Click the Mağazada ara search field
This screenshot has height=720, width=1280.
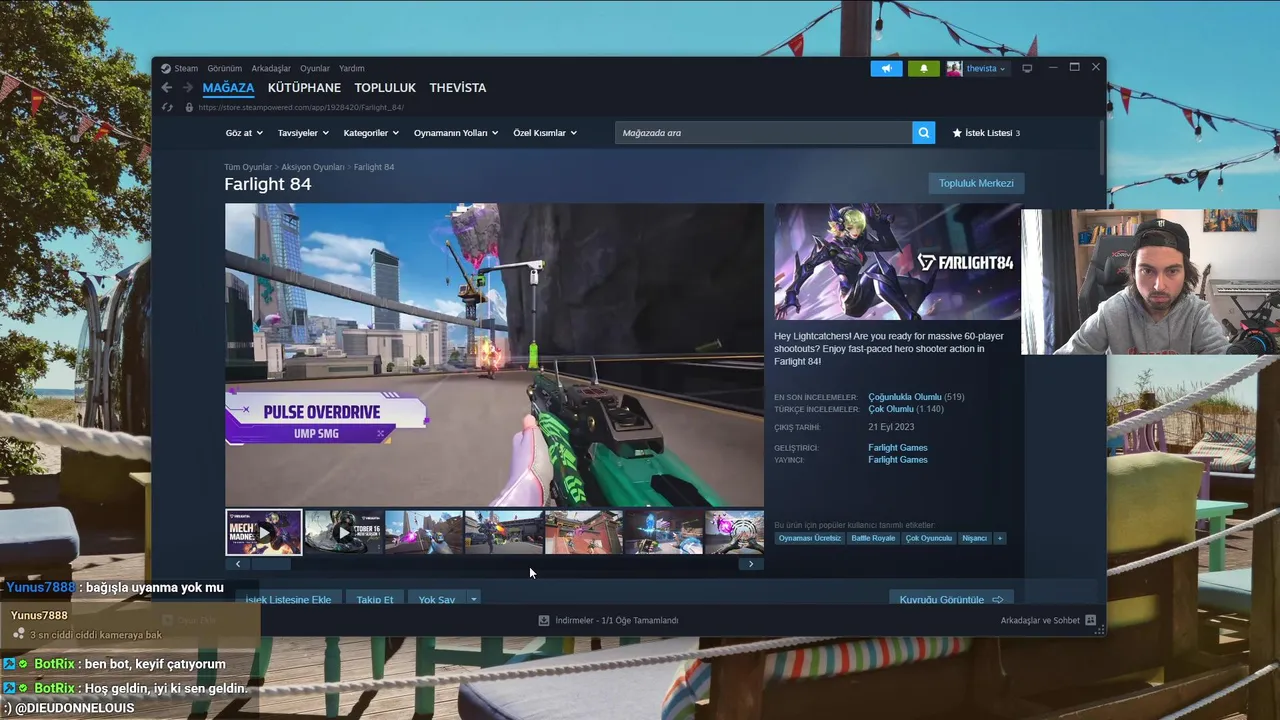pos(763,132)
